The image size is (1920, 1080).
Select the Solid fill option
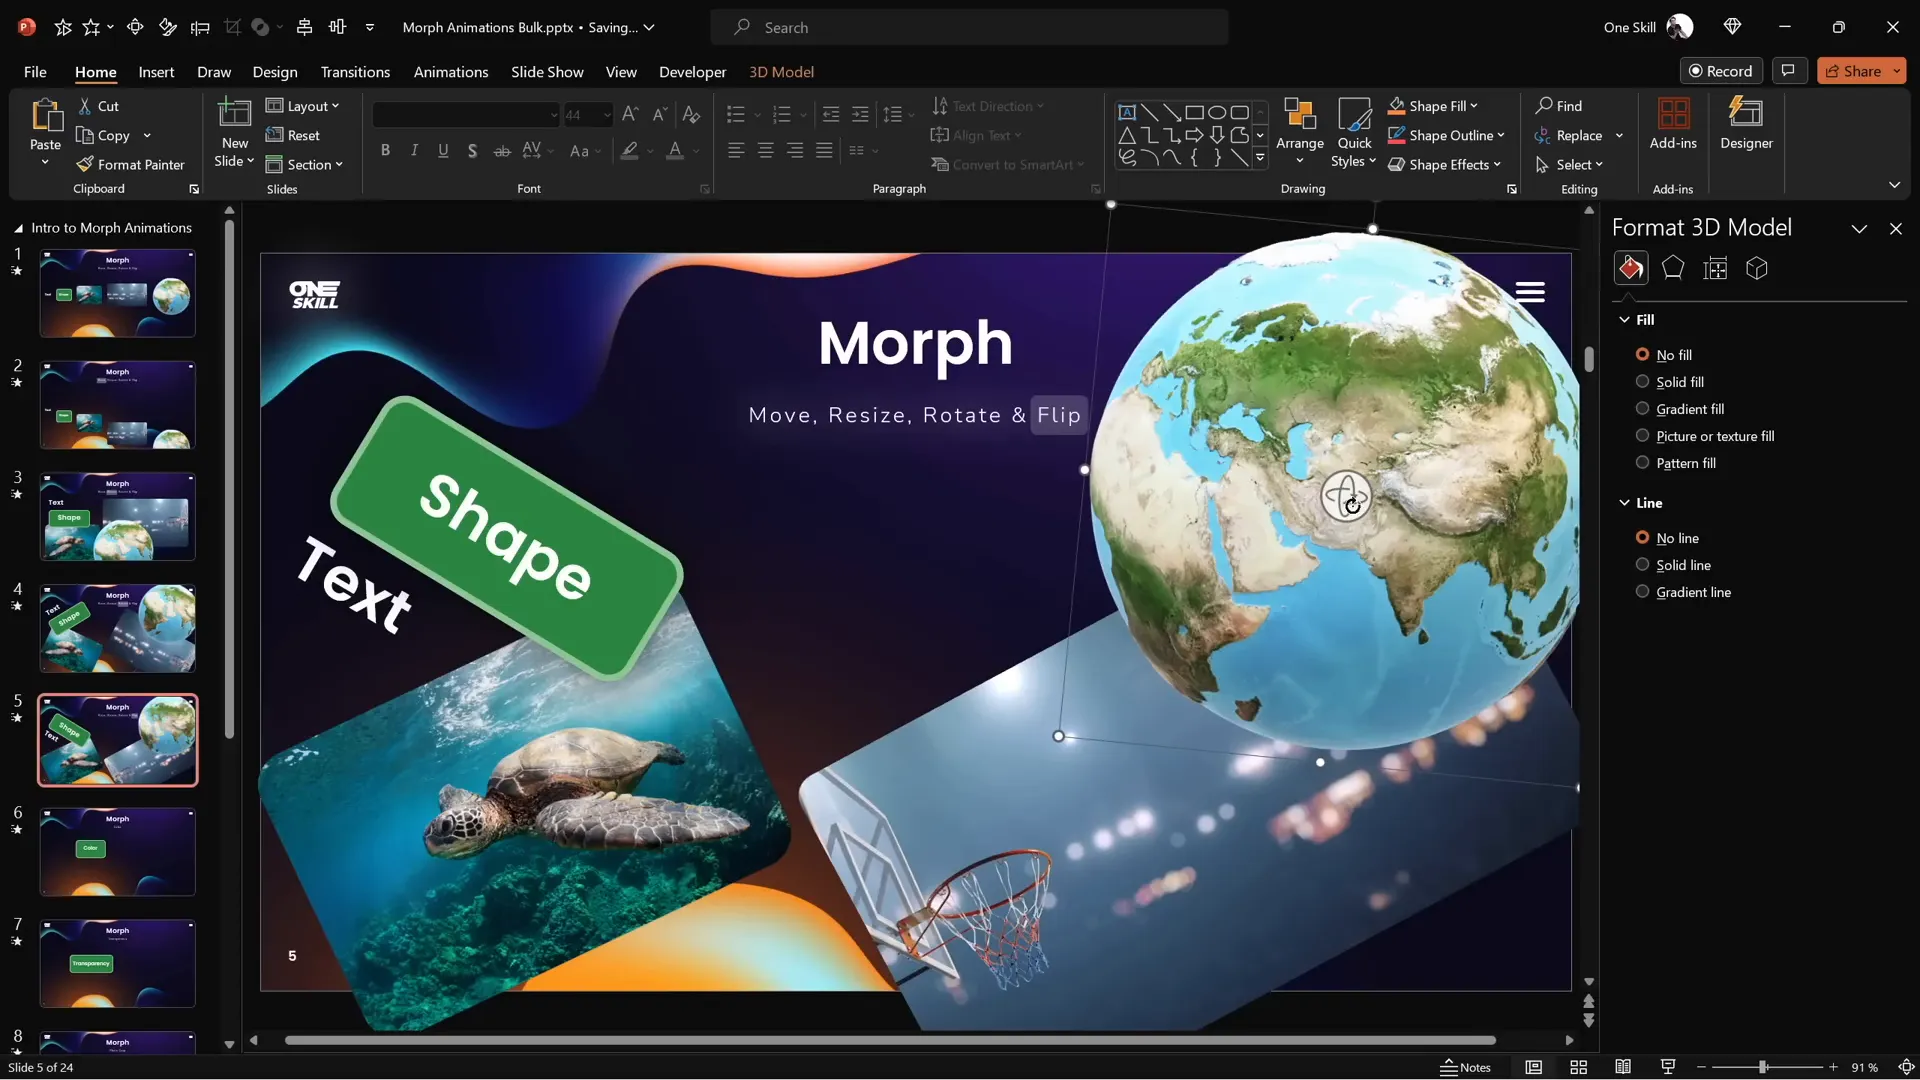point(1670,382)
